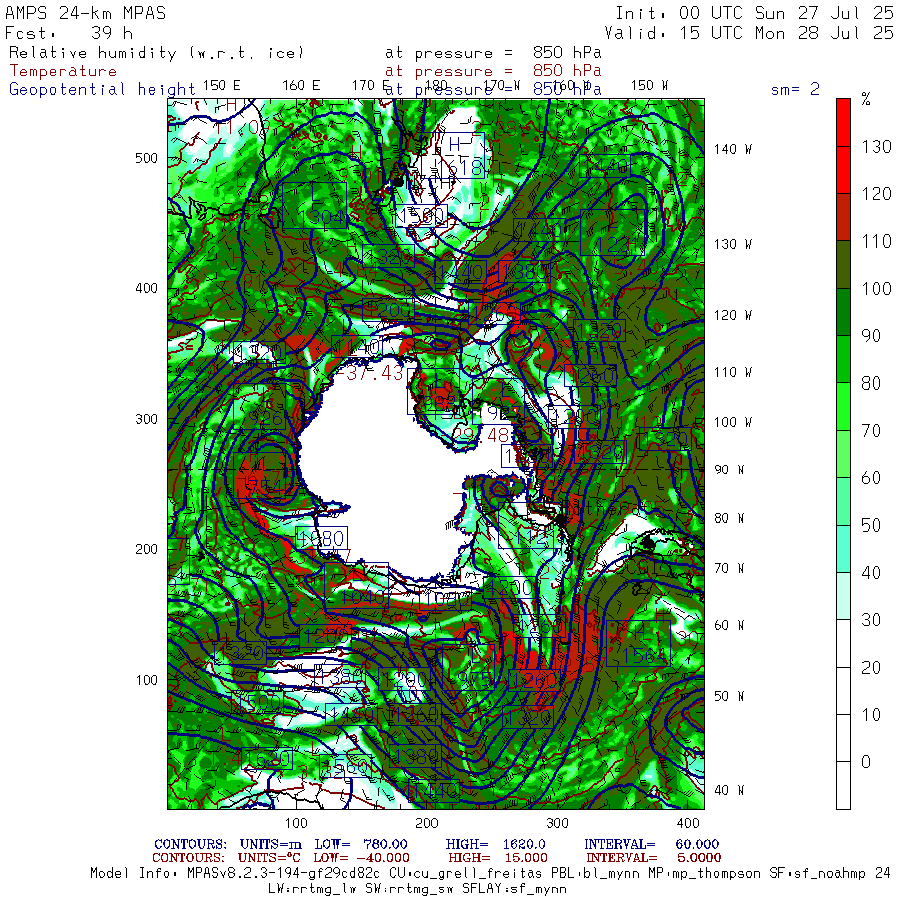Viewport: 900px width, 900px height.
Task: Click the colorbar value label "130"
Action: coord(876,147)
